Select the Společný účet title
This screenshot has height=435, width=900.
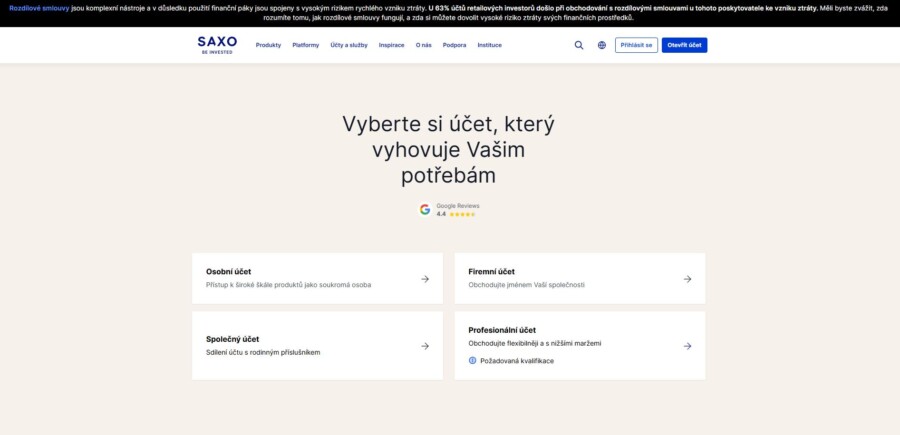pyautogui.click(x=232, y=339)
